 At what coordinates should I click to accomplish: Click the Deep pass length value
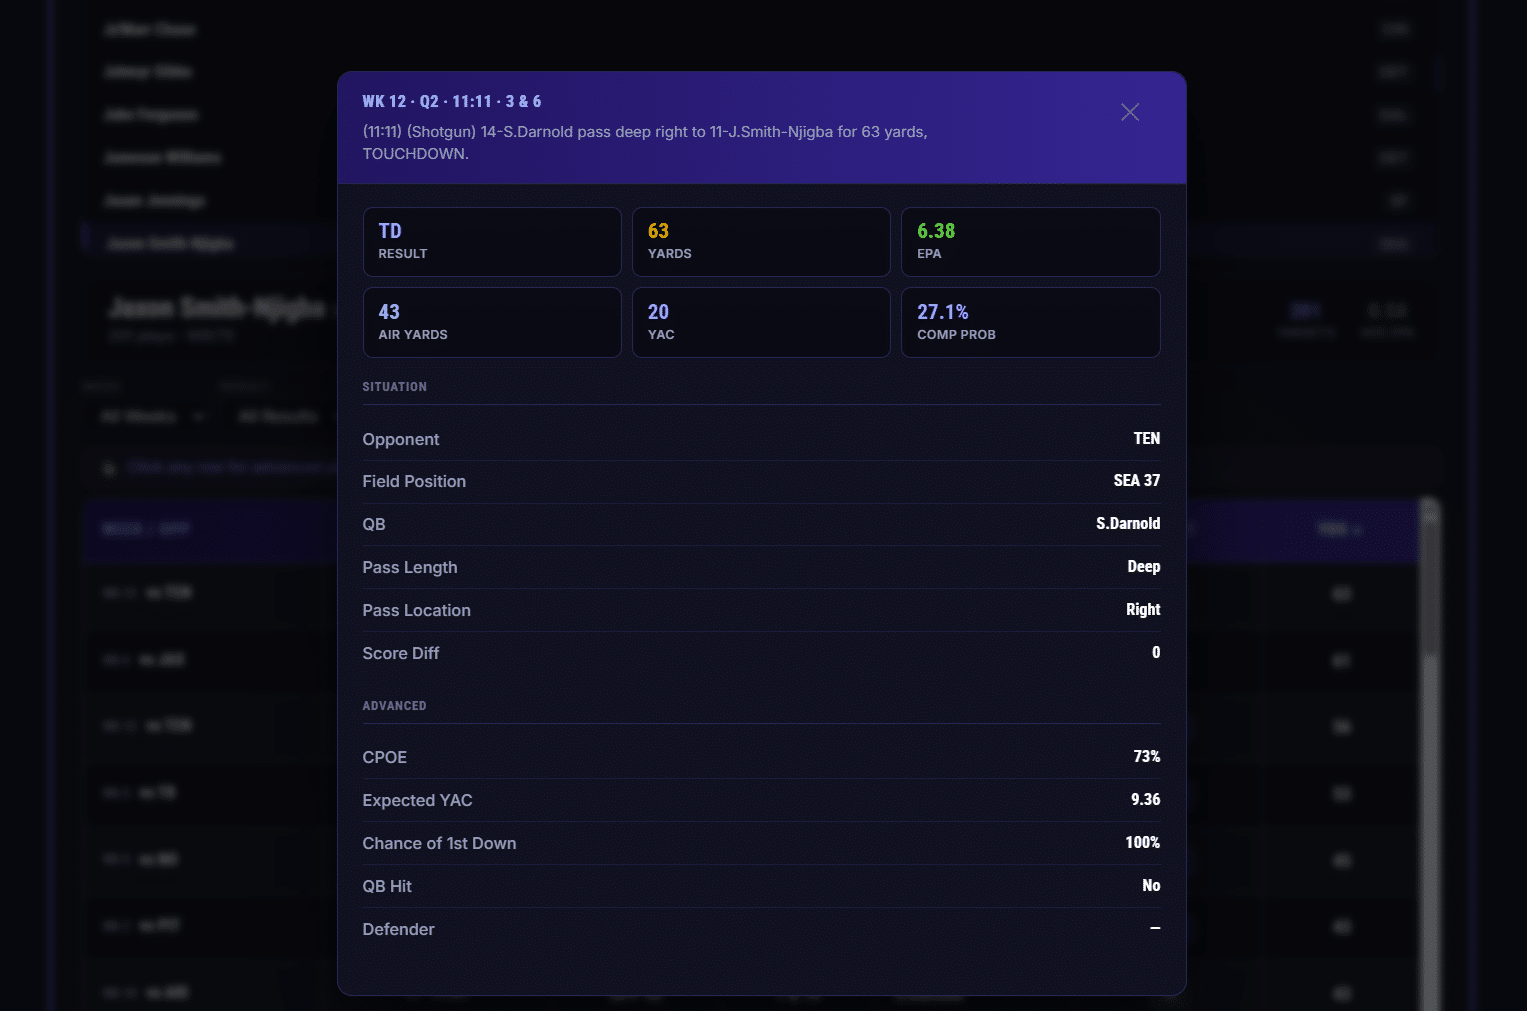(x=1143, y=566)
